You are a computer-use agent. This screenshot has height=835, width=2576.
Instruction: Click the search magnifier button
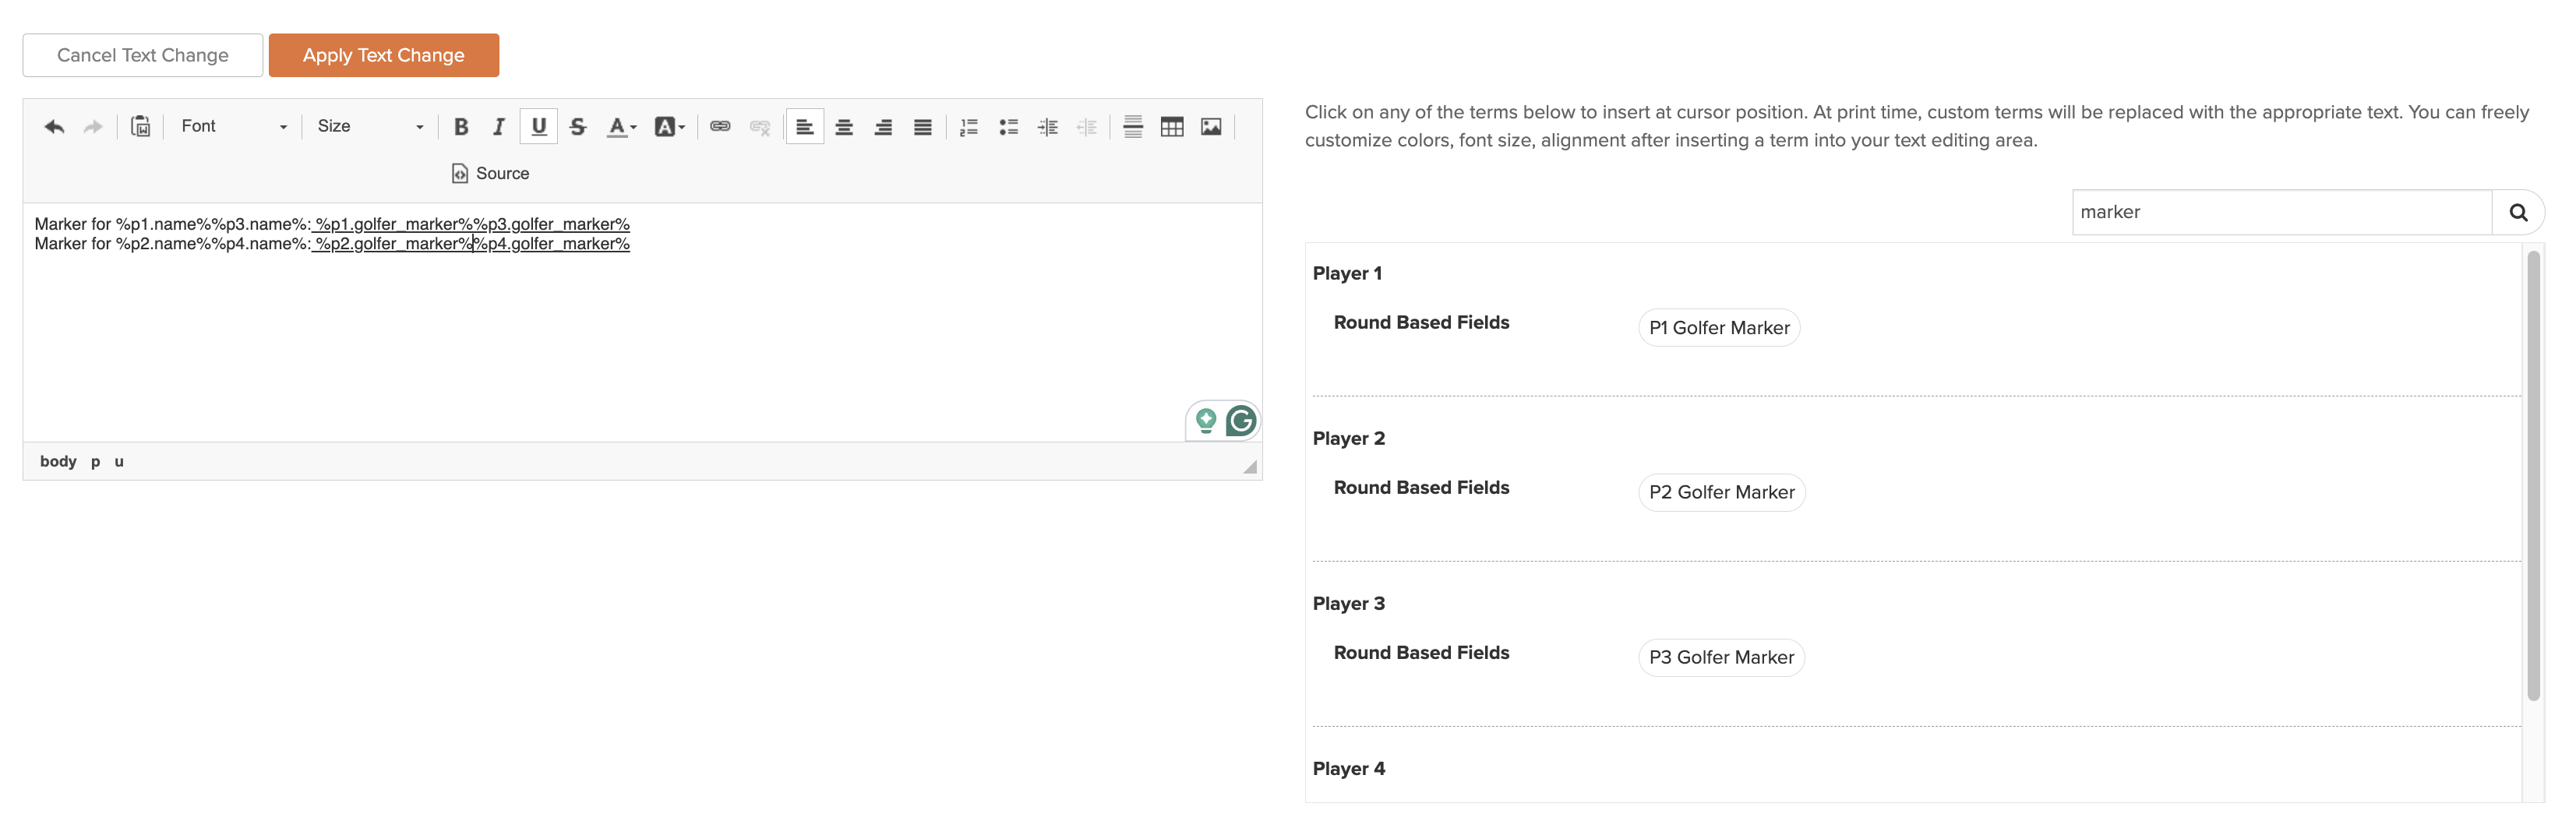2518,212
